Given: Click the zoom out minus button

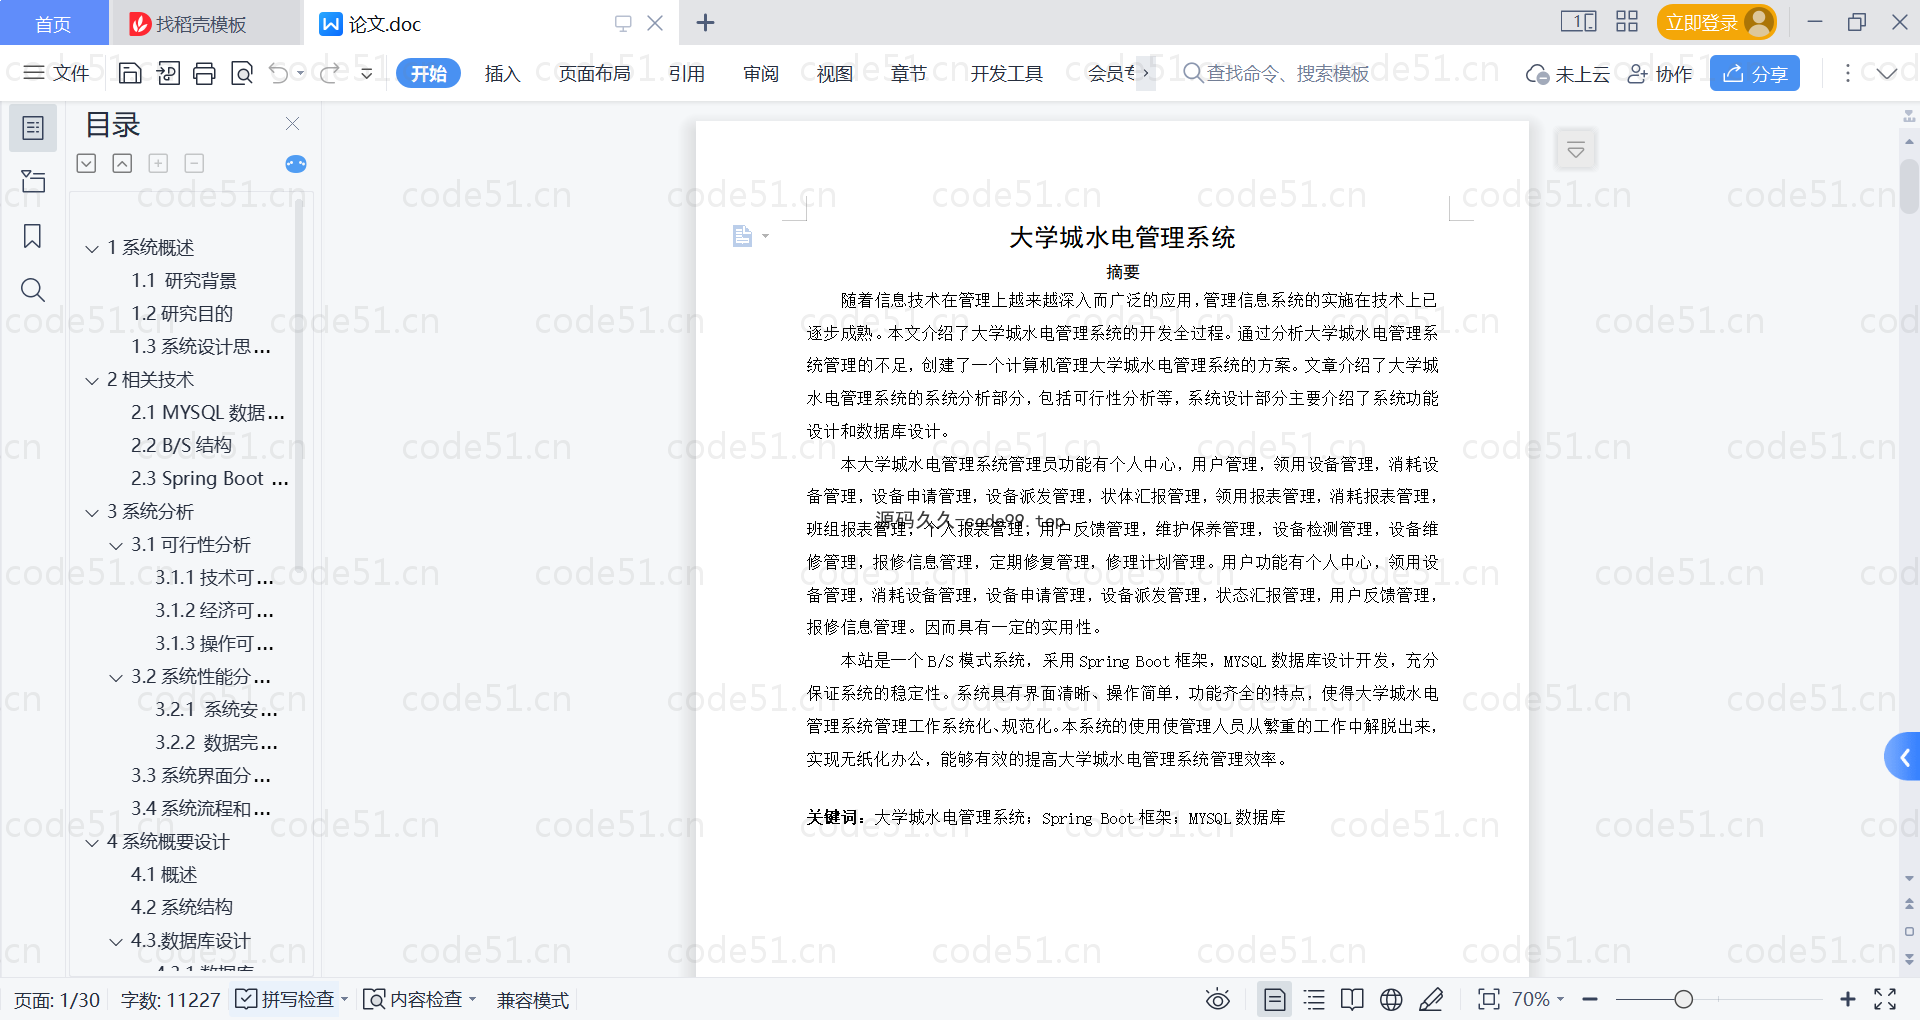Looking at the screenshot, I should pyautogui.click(x=1590, y=999).
